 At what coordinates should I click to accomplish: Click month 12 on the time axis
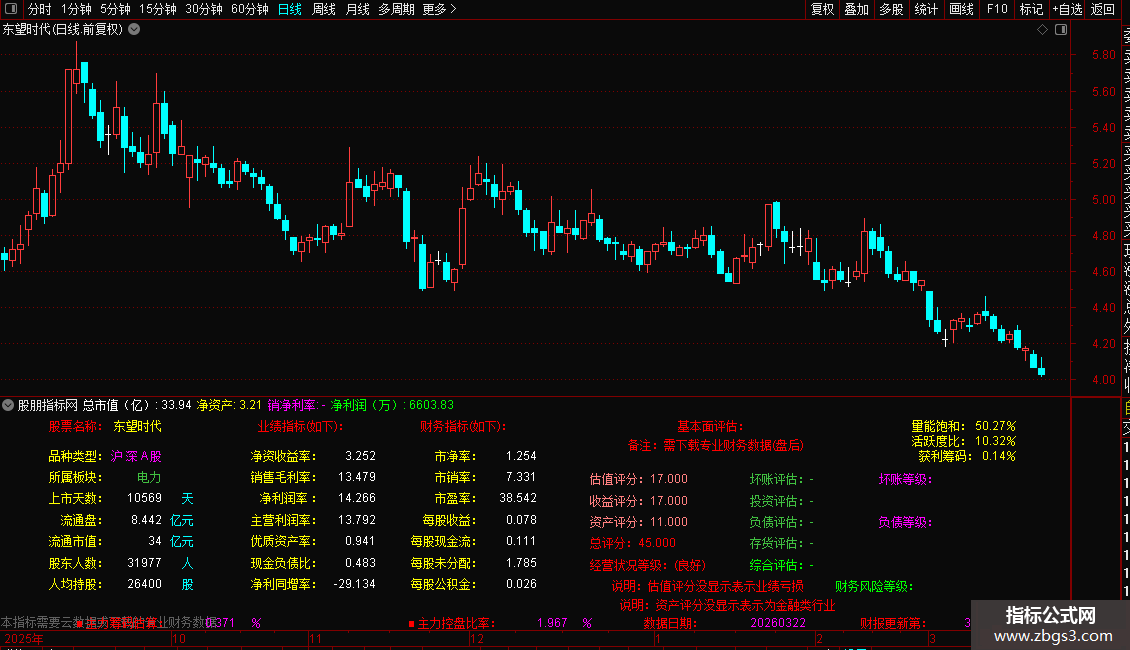pyautogui.click(x=476, y=638)
